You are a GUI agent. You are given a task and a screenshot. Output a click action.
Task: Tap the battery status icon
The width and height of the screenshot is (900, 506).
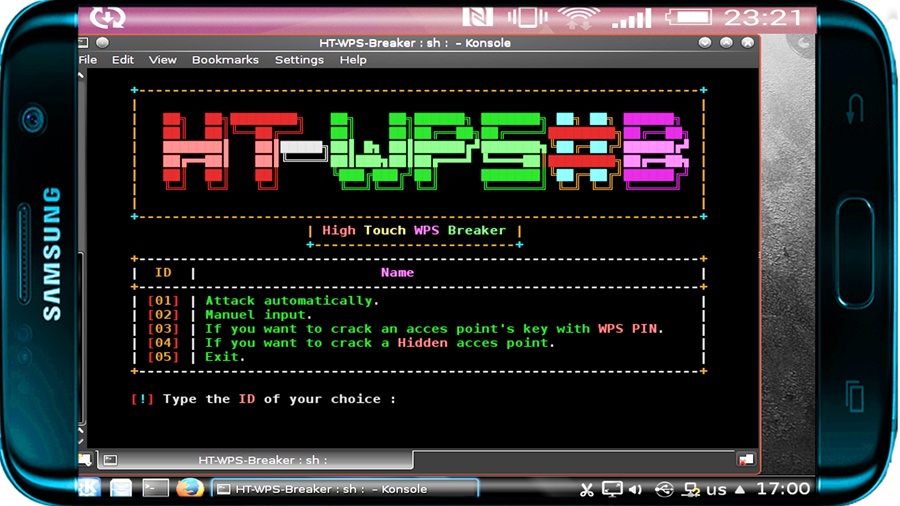[689, 18]
